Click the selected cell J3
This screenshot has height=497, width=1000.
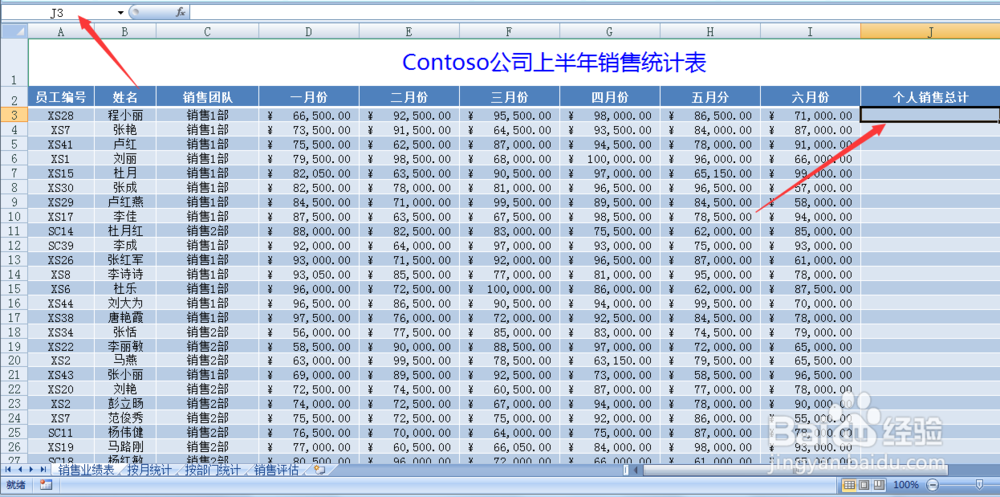(930, 115)
